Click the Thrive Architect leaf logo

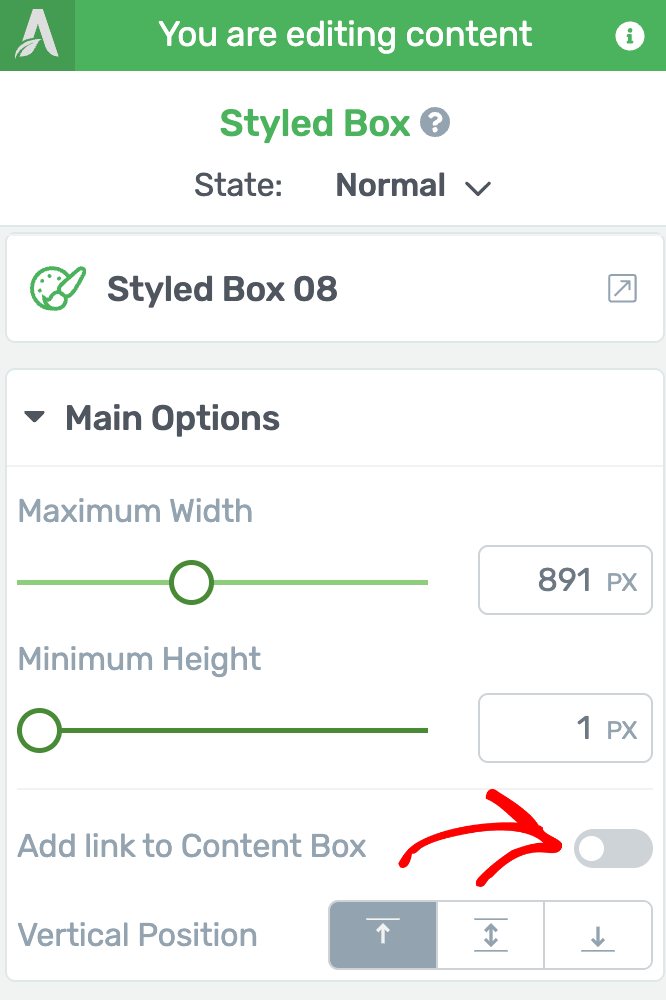click(x=37, y=34)
